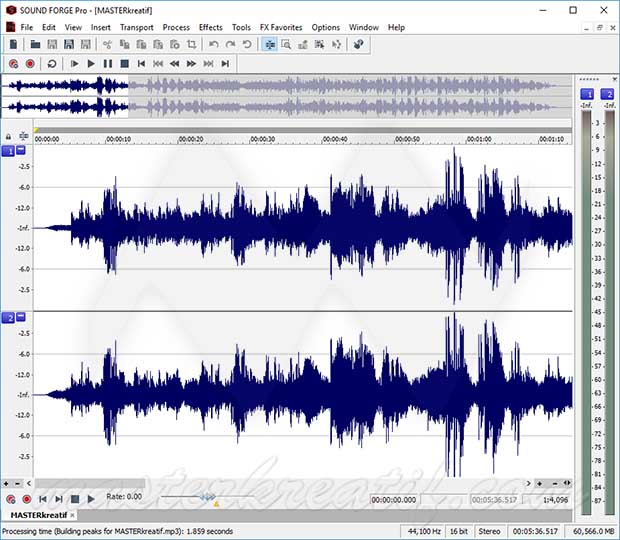Close the MASTERkreatif tab

click(72, 515)
